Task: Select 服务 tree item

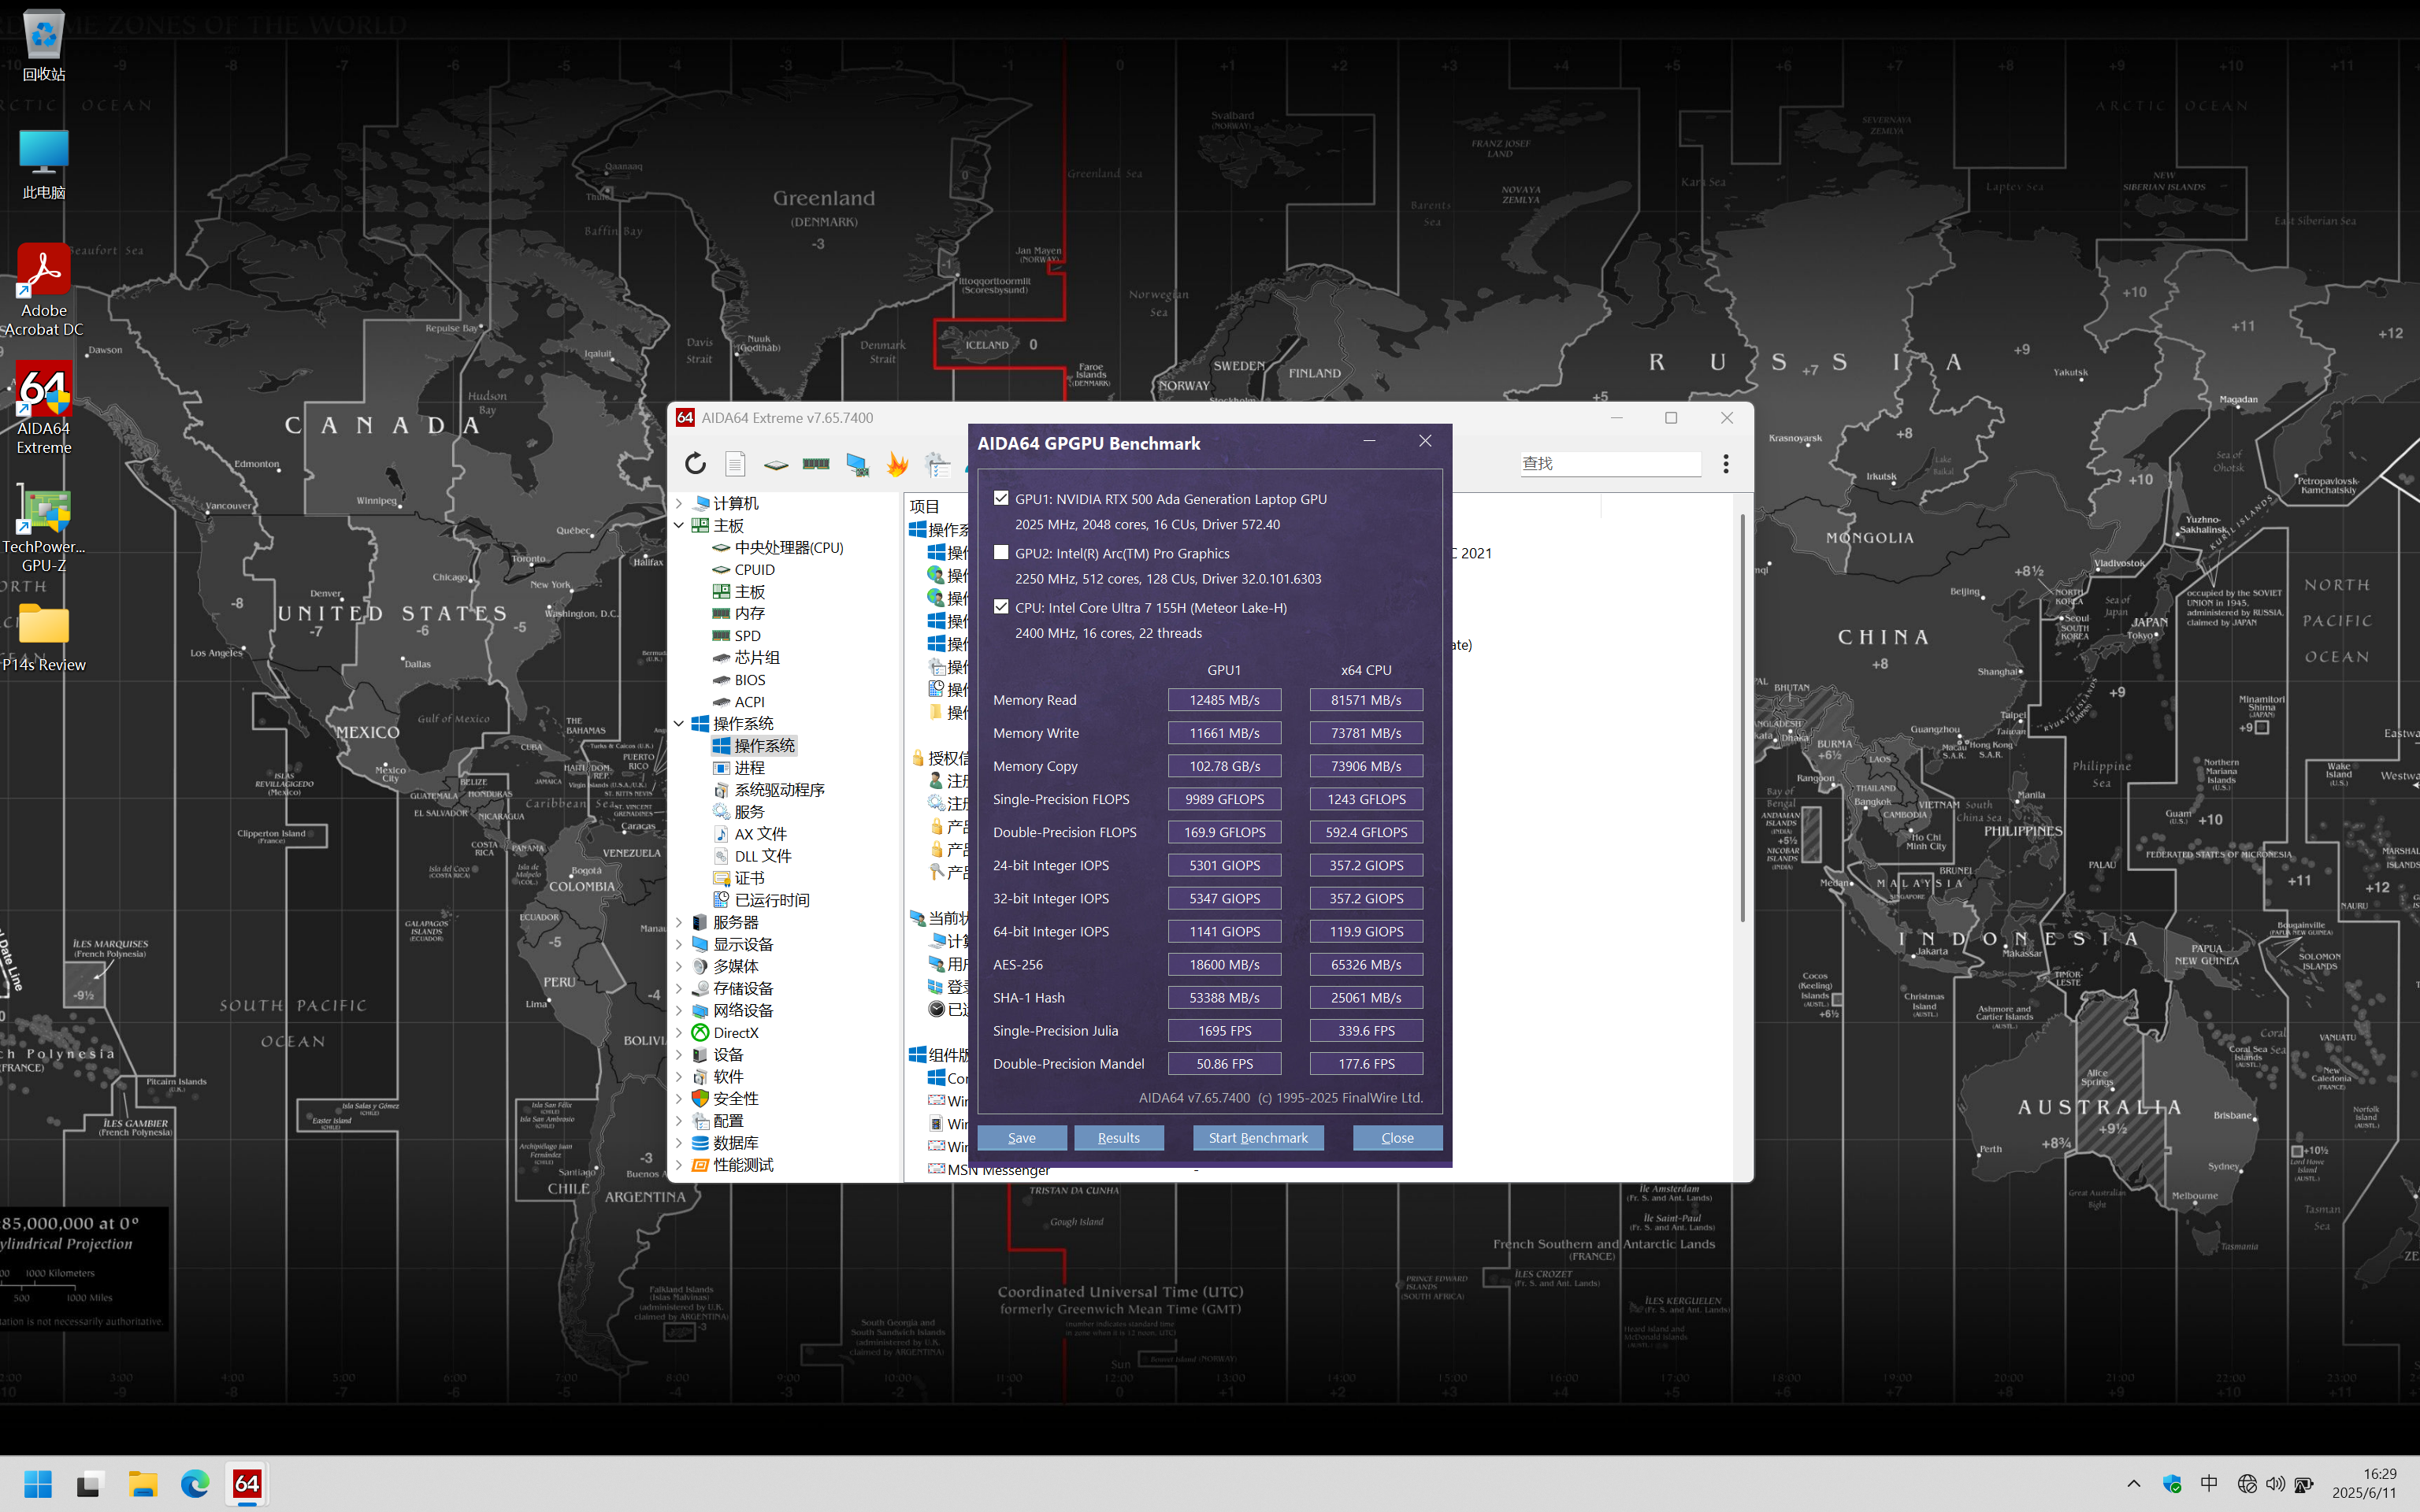Action: (x=749, y=812)
